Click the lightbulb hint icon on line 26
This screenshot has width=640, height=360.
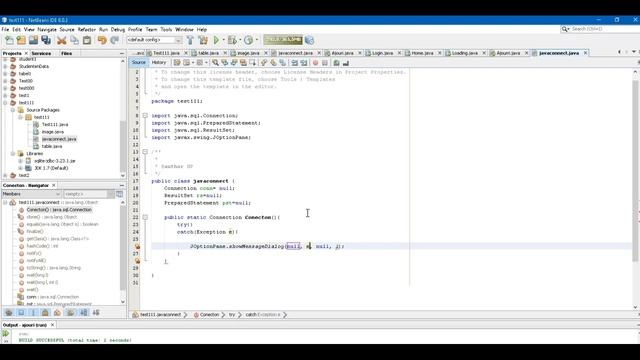pos(138,247)
